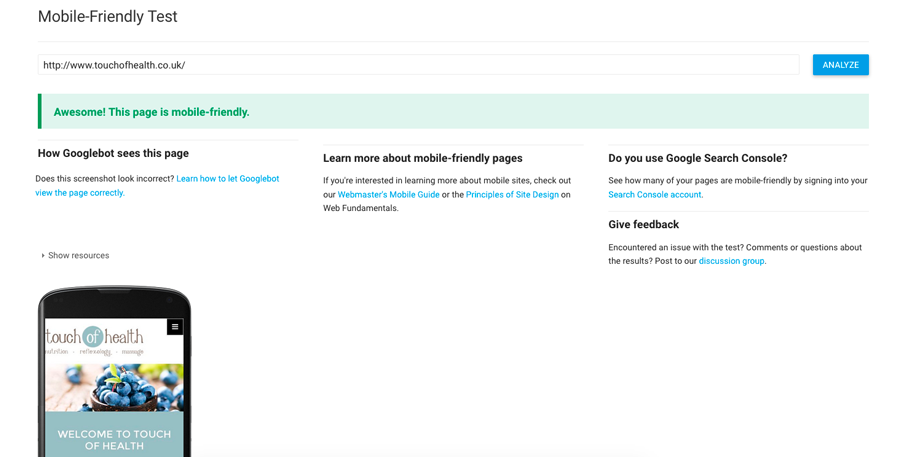Expand the Show resources section
The width and height of the screenshot is (900, 457).
click(x=75, y=255)
